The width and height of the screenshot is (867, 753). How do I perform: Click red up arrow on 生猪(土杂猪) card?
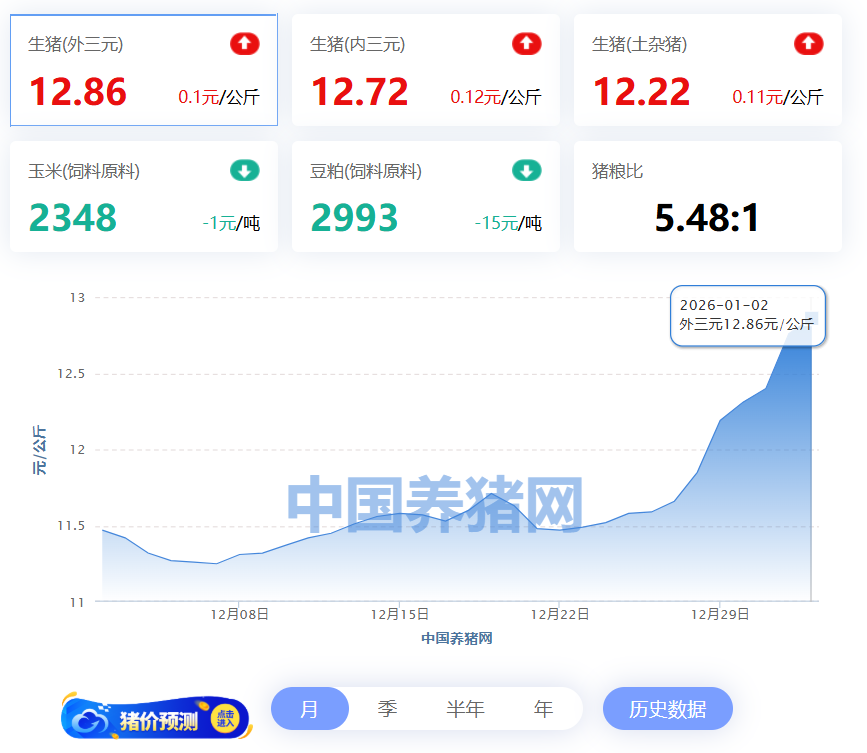(x=809, y=44)
